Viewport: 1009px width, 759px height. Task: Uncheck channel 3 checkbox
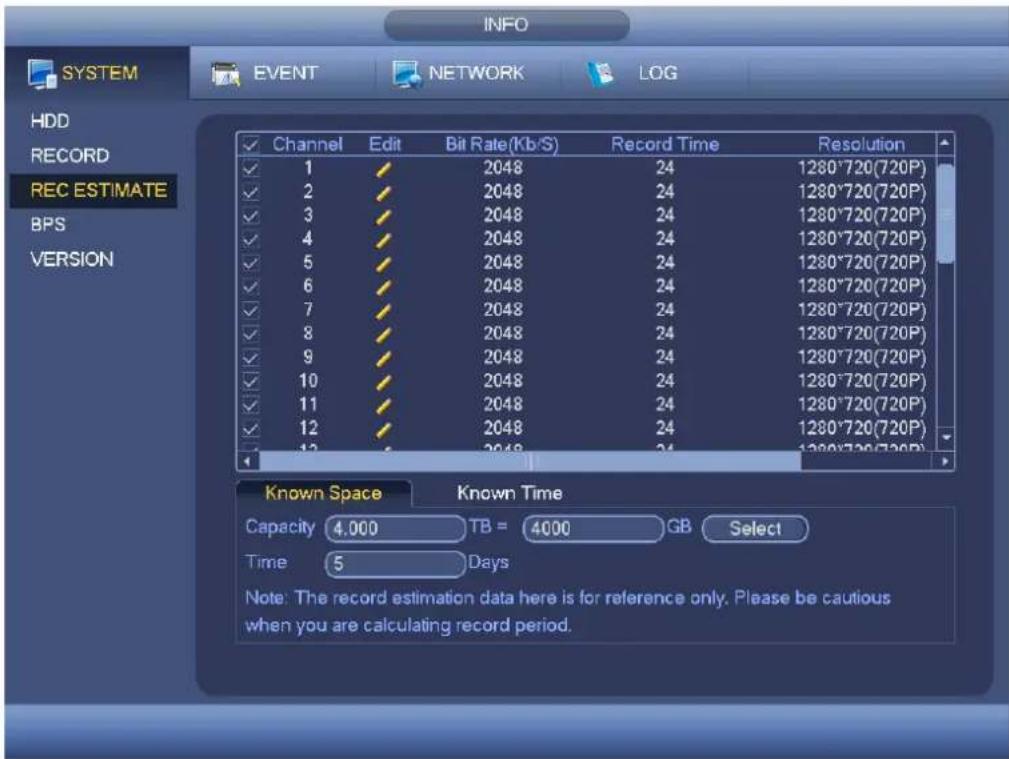pos(250,216)
